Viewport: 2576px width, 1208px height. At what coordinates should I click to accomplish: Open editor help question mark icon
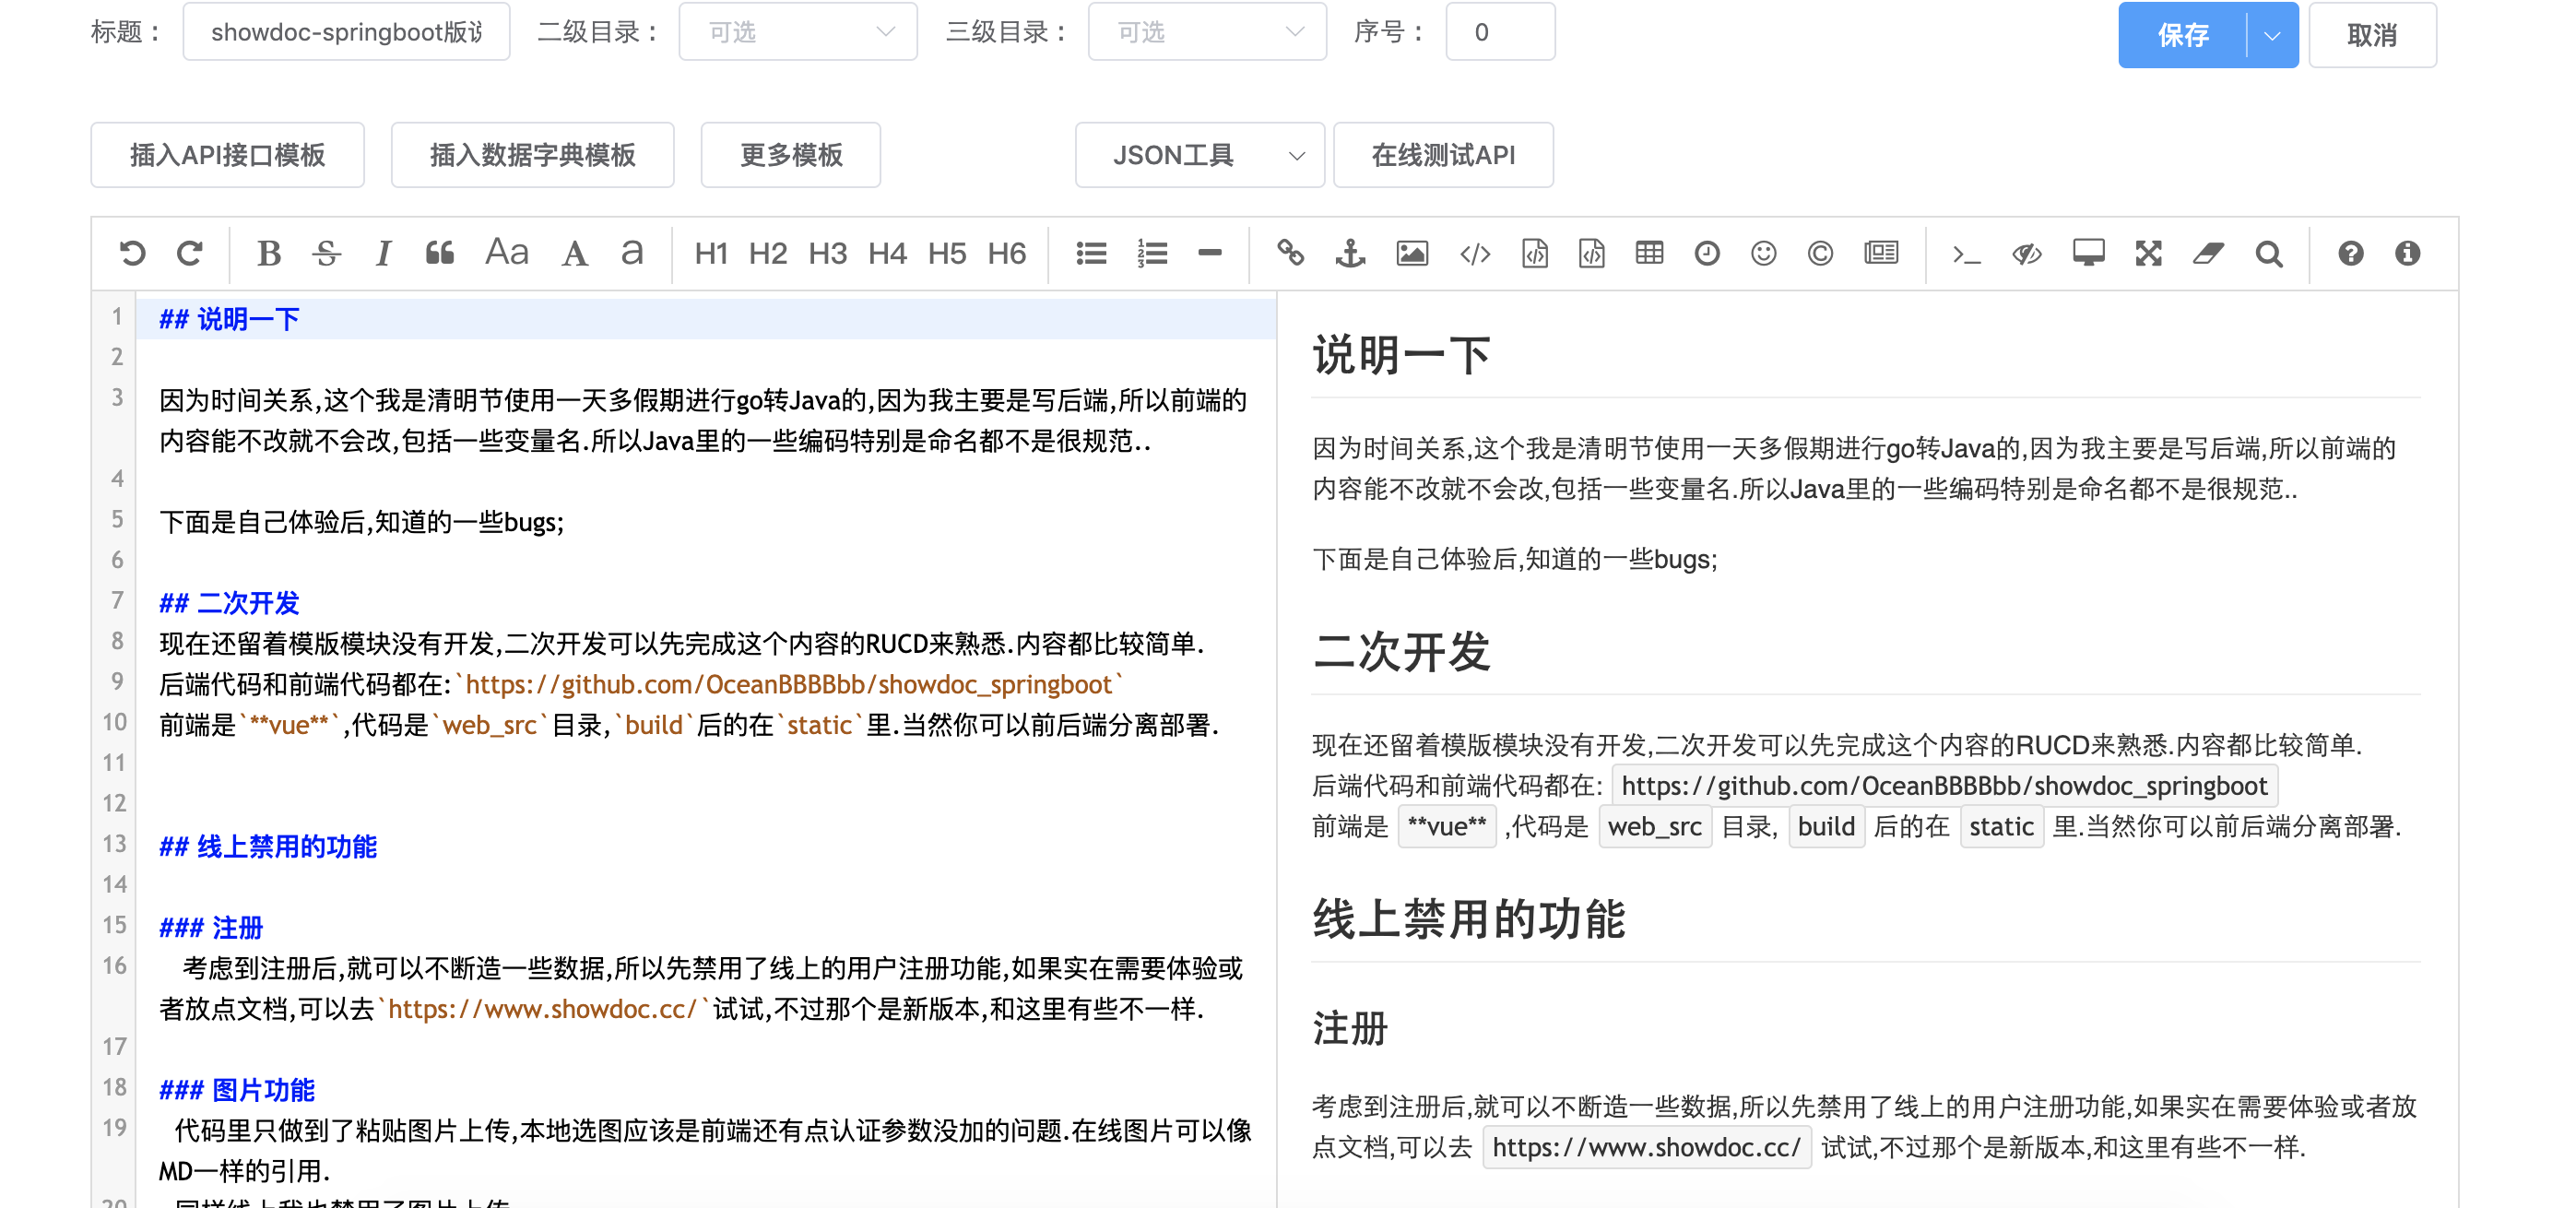coord(2351,253)
